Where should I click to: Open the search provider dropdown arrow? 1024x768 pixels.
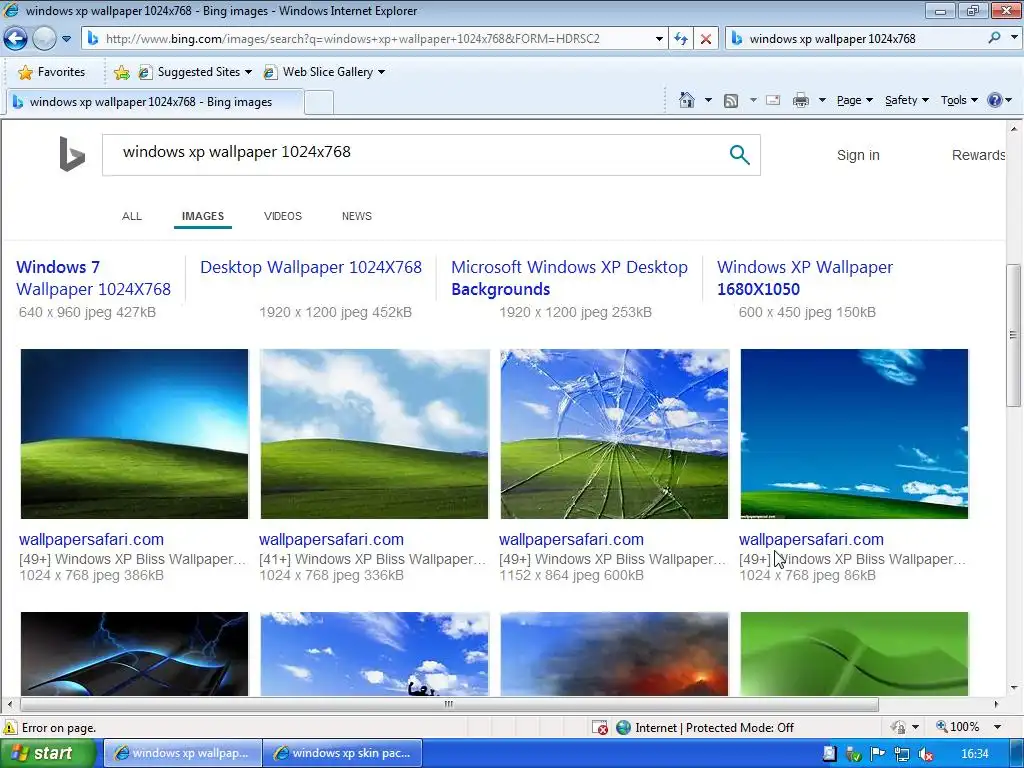coord(1014,38)
